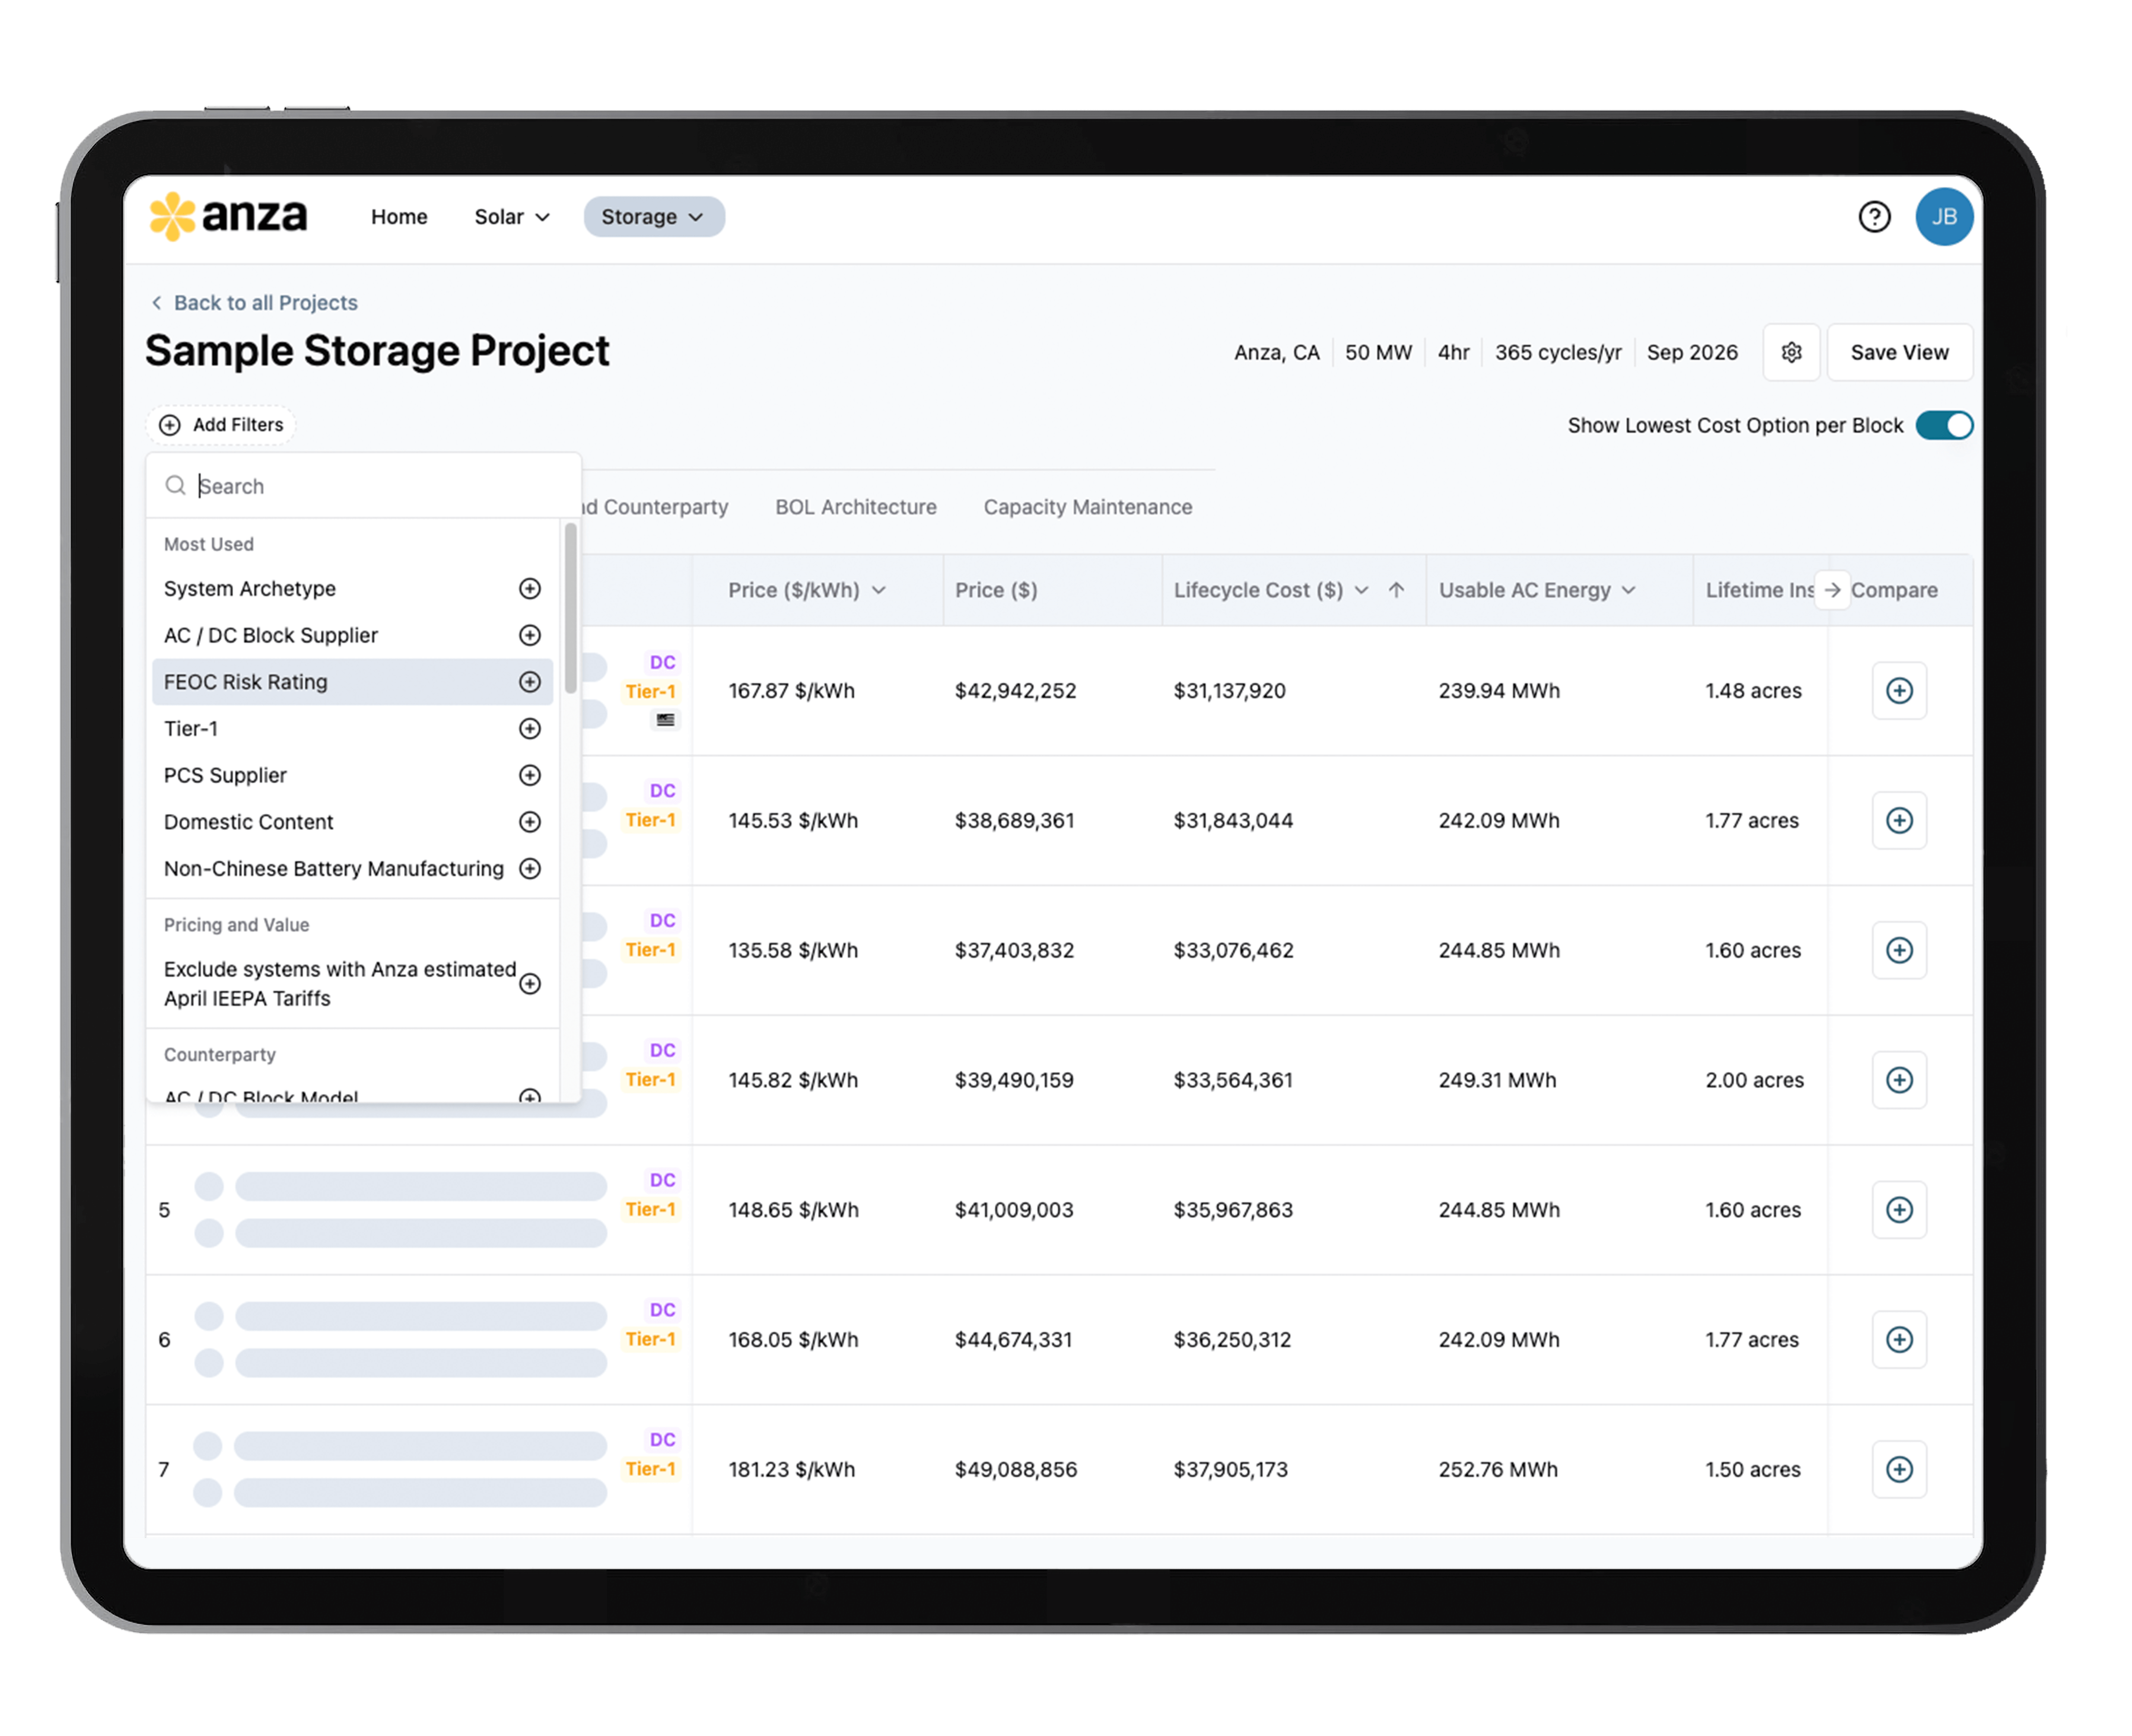Add the System Archetype filter plus icon

coord(530,589)
